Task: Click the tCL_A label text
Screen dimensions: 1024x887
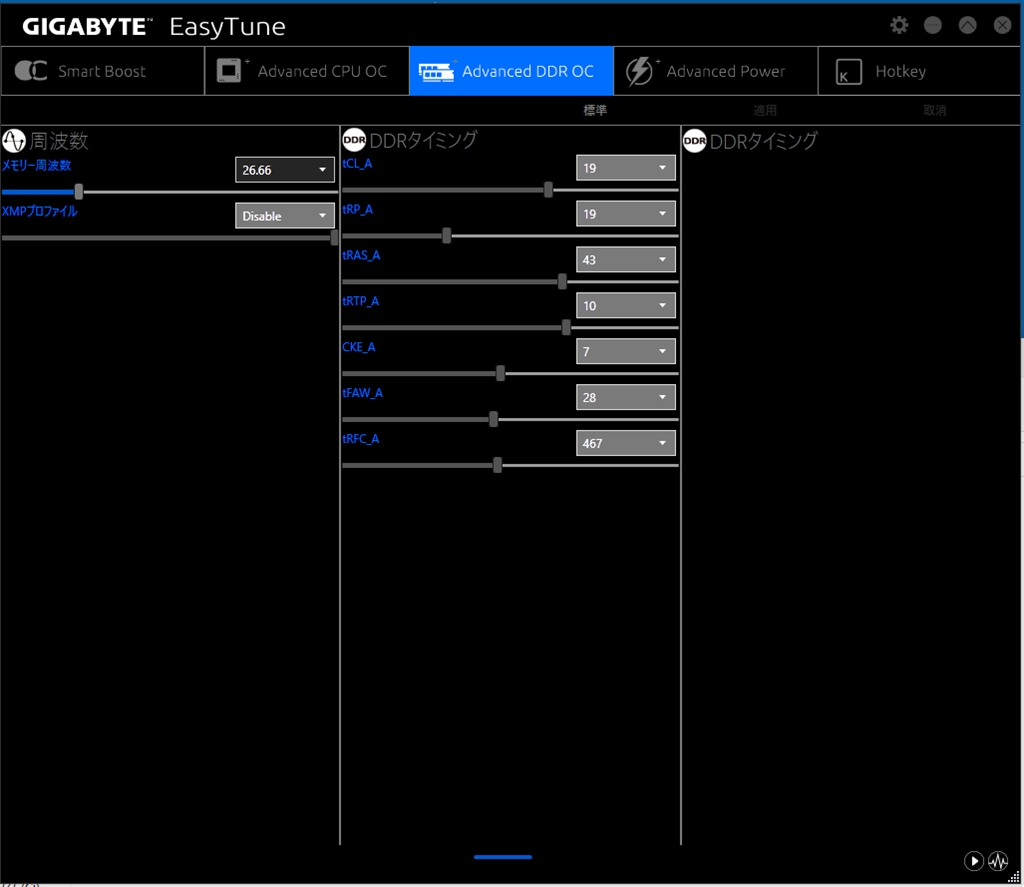Action: pyautogui.click(x=357, y=163)
